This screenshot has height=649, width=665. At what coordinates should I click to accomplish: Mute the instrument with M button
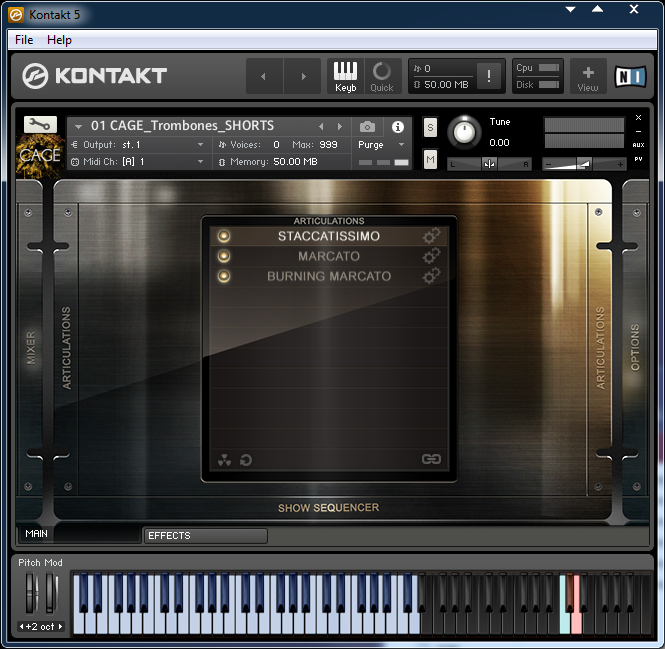click(430, 159)
